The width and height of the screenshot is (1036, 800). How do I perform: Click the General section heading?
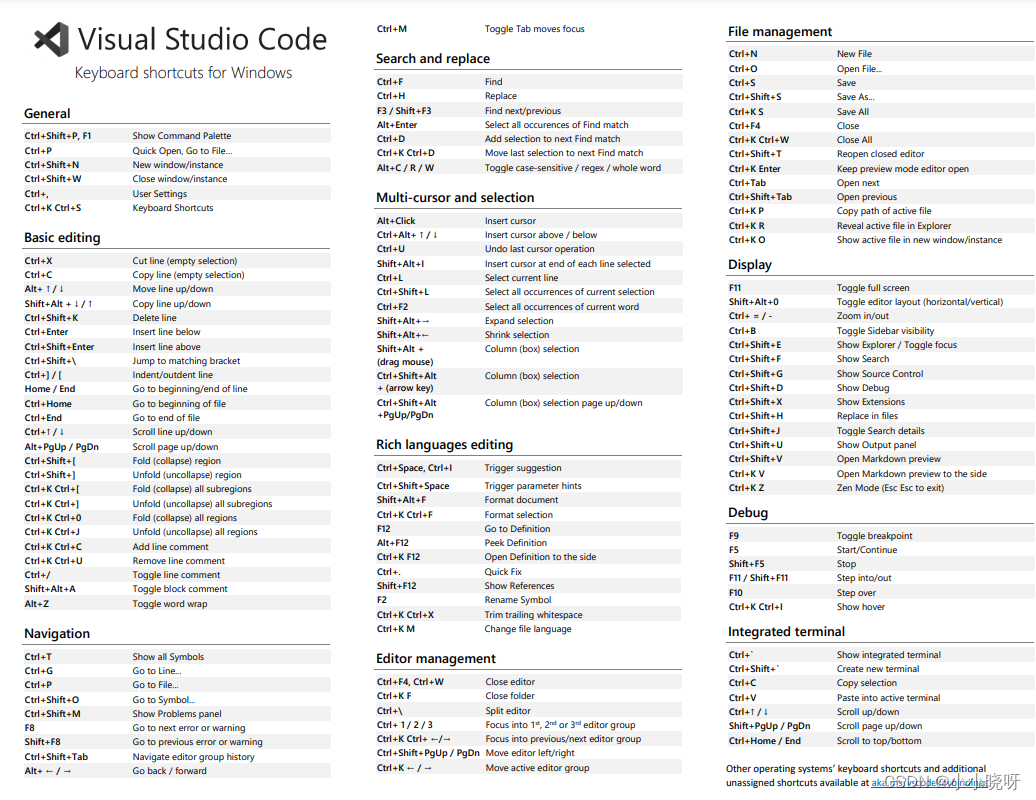pos(46,113)
